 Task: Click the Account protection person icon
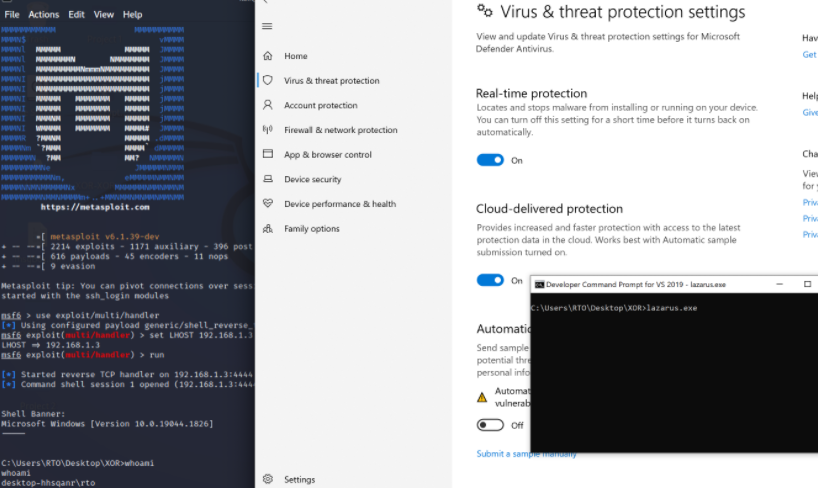268,105
